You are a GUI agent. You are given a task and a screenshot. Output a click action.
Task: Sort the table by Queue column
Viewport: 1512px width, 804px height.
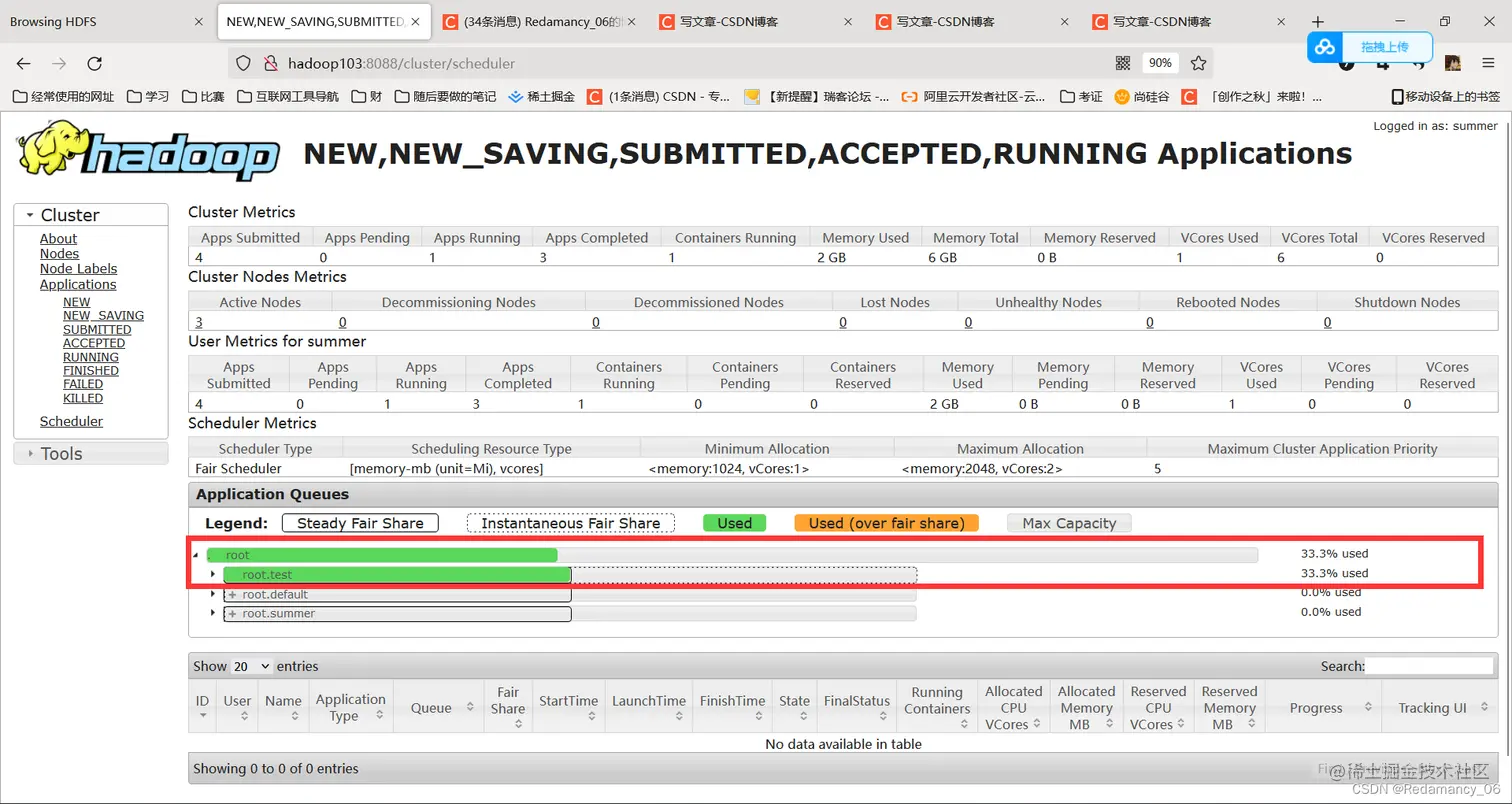[x=439, y=708]
